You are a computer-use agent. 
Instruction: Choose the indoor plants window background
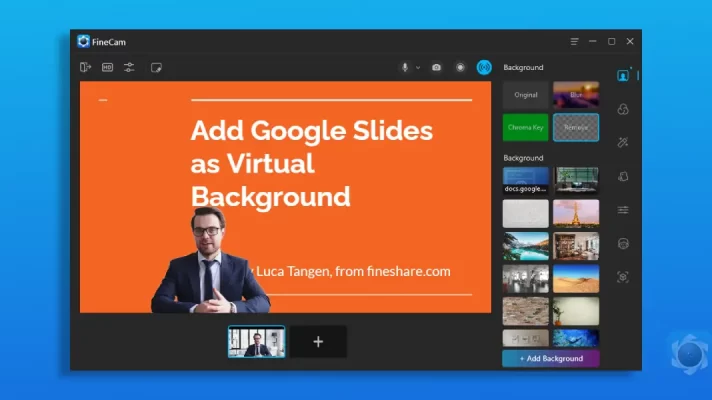pos(576,180)
